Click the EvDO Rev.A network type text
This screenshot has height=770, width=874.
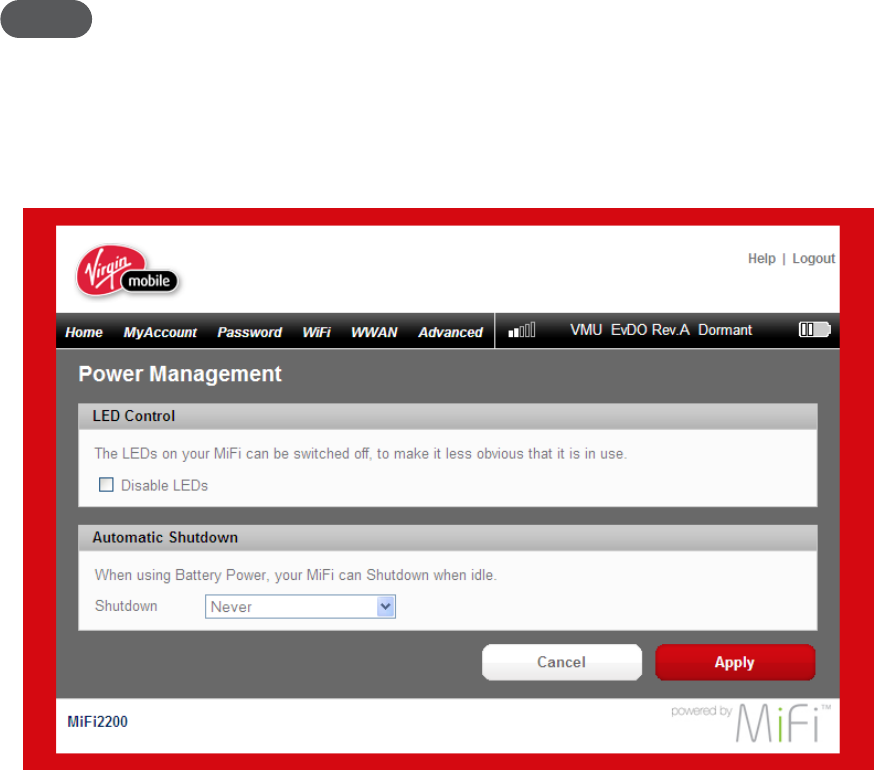[650, 330]
